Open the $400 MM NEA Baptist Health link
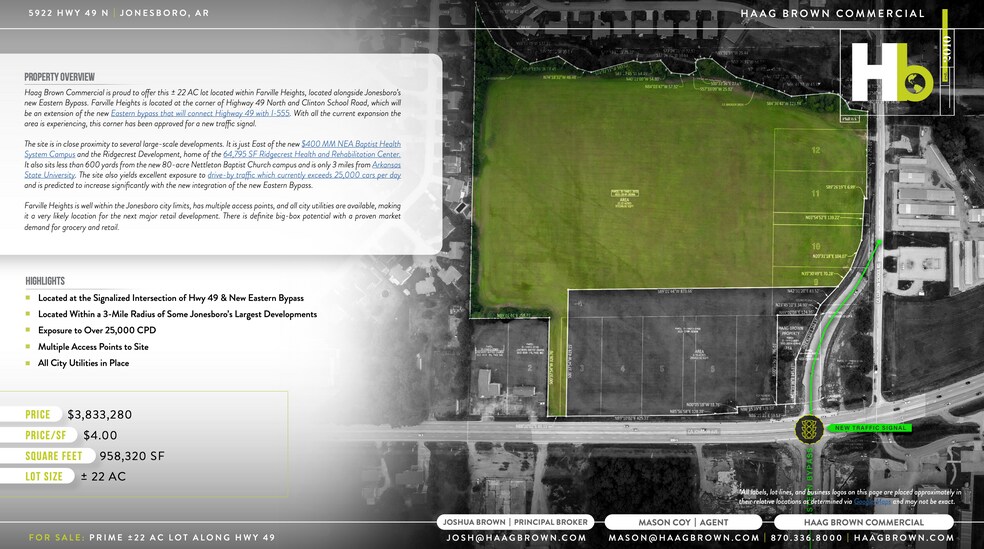This screenshot has height=549, width=984. click(350, 144)
